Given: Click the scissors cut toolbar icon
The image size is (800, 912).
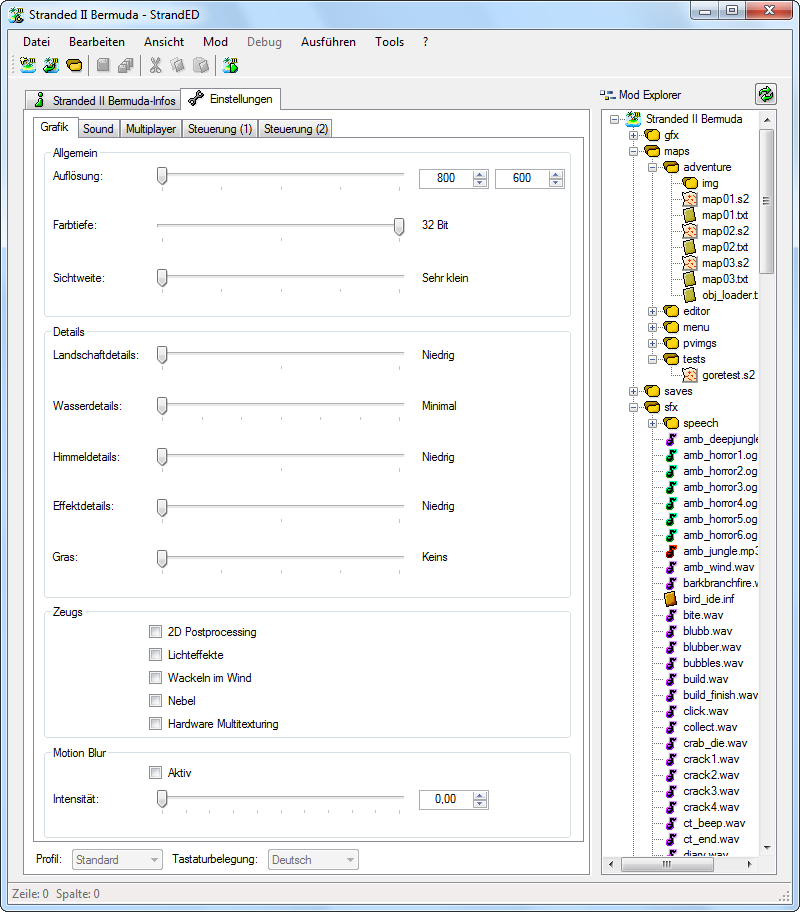Looking at the screenshot, I should point(155,65).
